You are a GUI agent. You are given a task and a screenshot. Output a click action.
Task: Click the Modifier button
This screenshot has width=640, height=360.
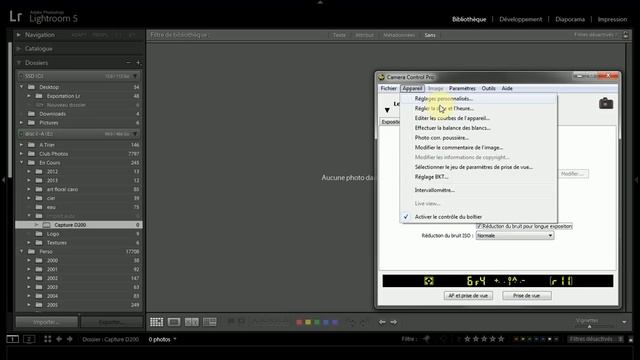click(x=572, y=174)
